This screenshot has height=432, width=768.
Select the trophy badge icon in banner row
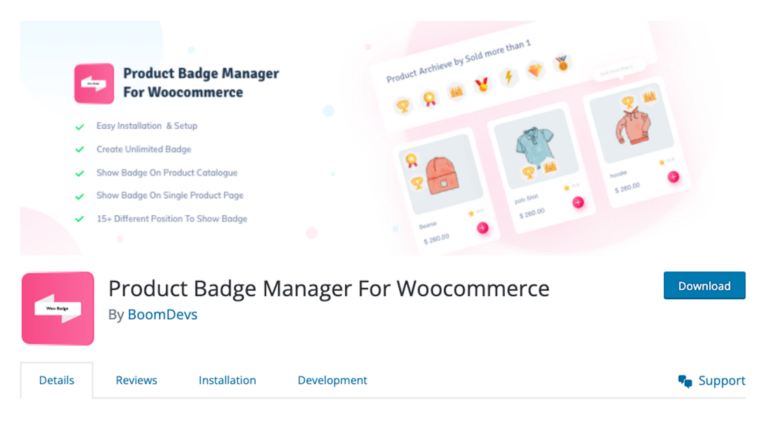pos(403,105)
